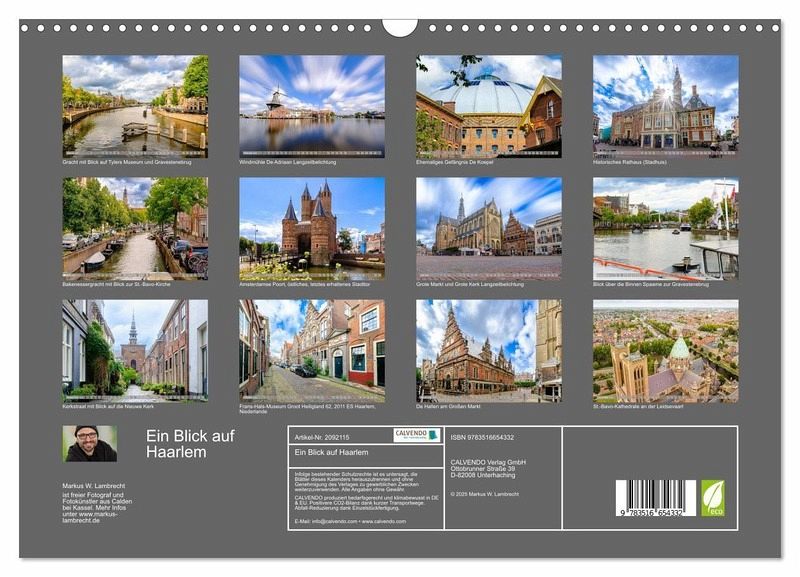Click the paragraph 'CALVENDO produziert bedarfsgerecht'
Image resolution: width=800 pixels, height=577 pixels.
[367, 503]
